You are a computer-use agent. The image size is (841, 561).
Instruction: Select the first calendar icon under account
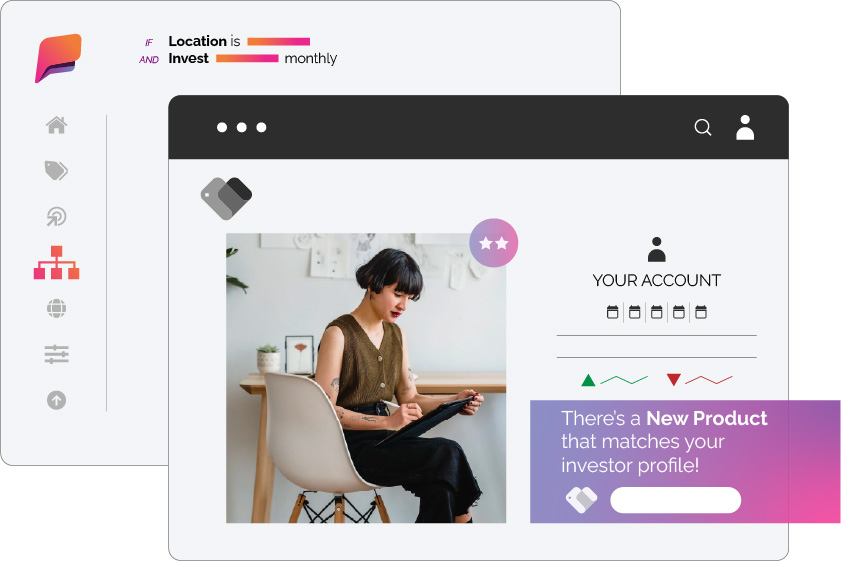[613, 312]
